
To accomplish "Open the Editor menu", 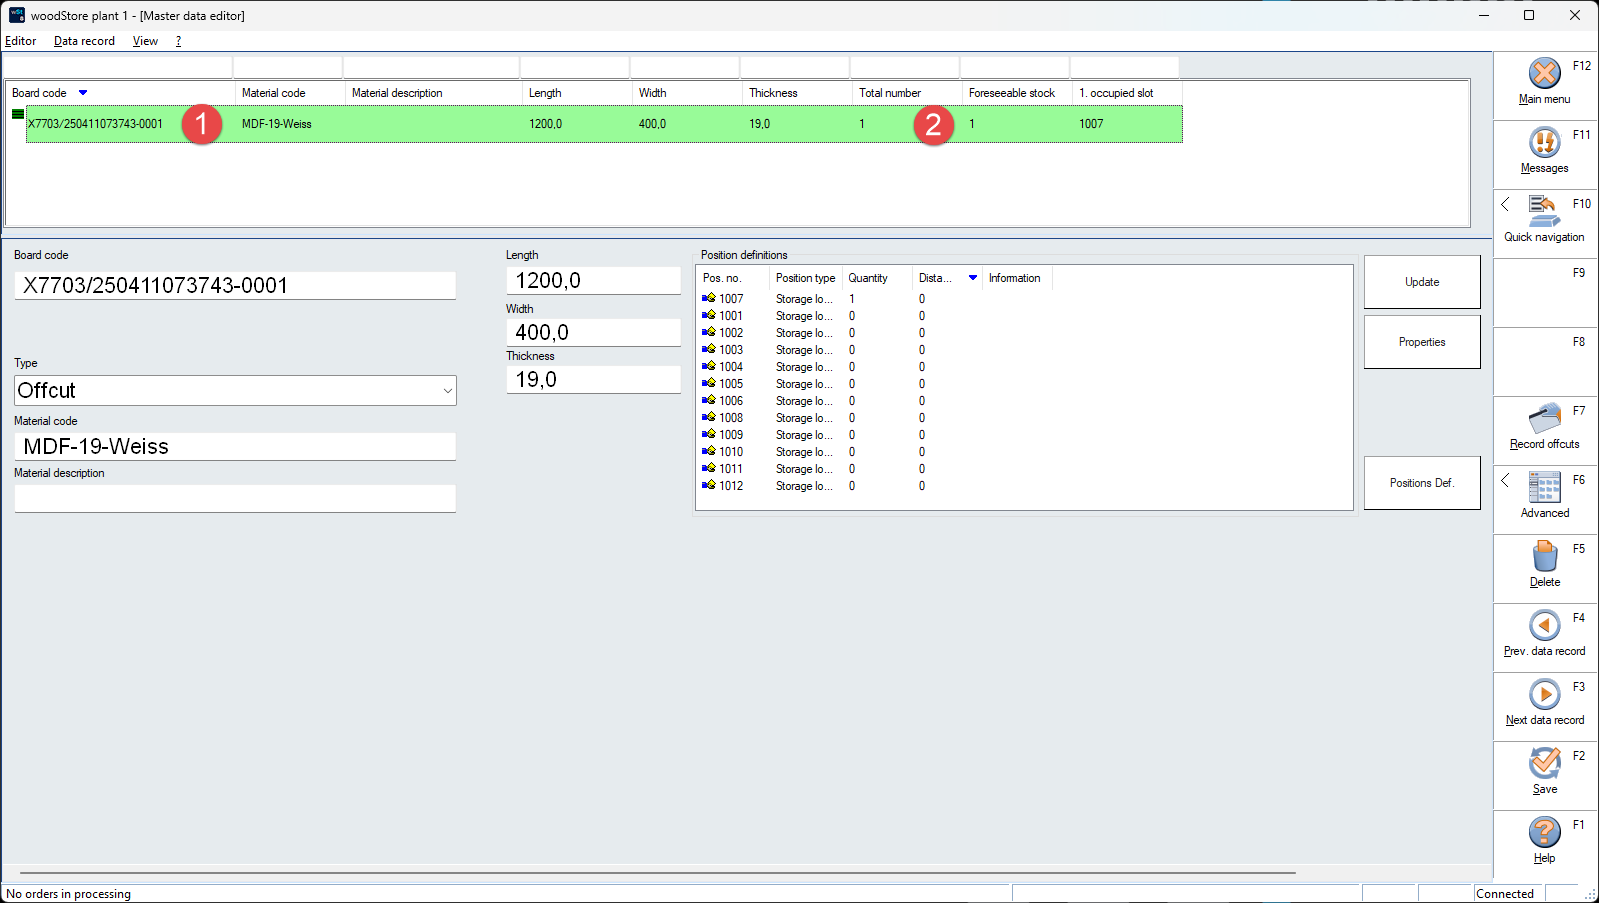I will point(21,41).
